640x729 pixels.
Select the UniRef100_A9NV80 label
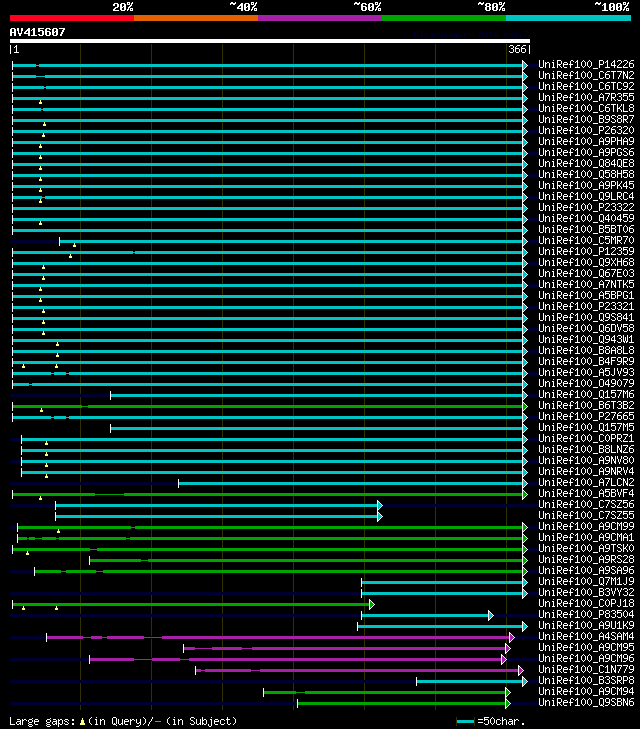click(586, 461)
